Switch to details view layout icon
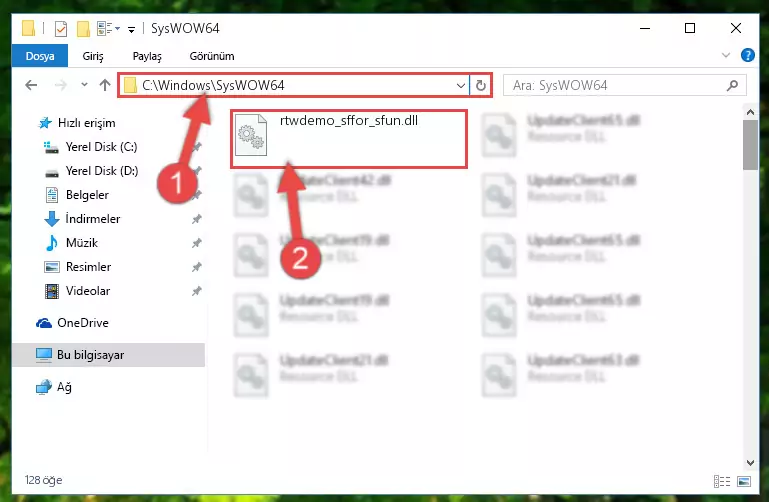The width and height of the screenshot is (769, 502). coord(721,481)
